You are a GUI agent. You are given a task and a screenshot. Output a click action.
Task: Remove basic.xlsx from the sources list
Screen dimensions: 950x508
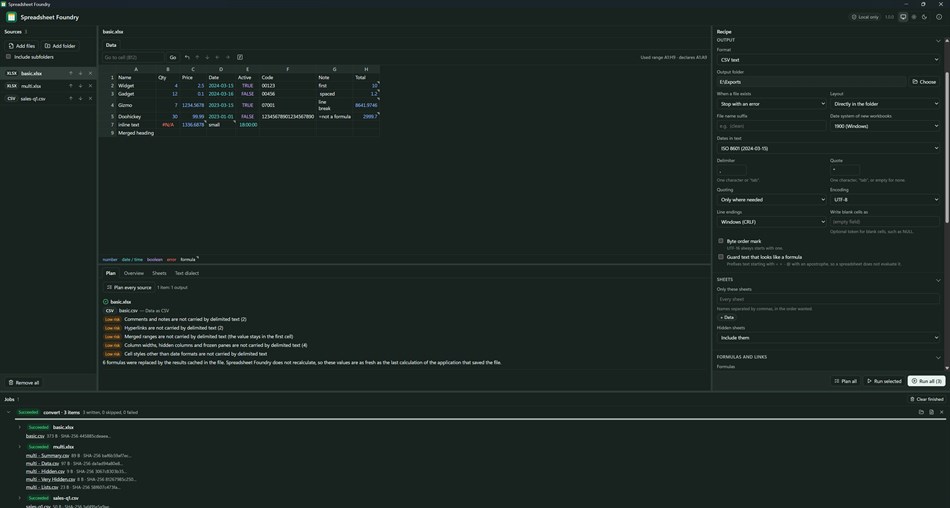point(90,73)
